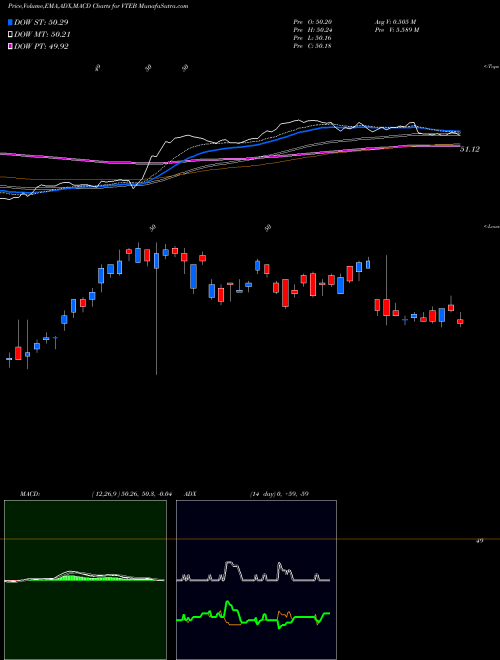Select the 'DOW PT: 49.92' label

coord(41,46)
